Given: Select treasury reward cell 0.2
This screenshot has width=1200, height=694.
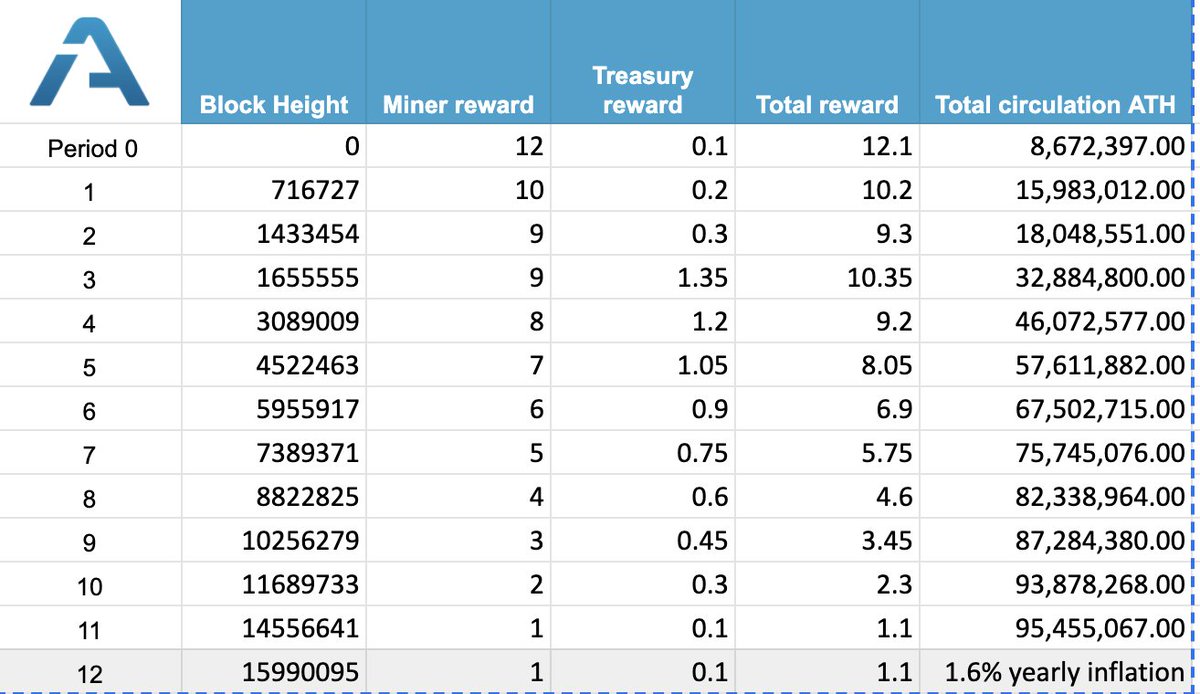Looking at the screenshot, I should (642, 191).
